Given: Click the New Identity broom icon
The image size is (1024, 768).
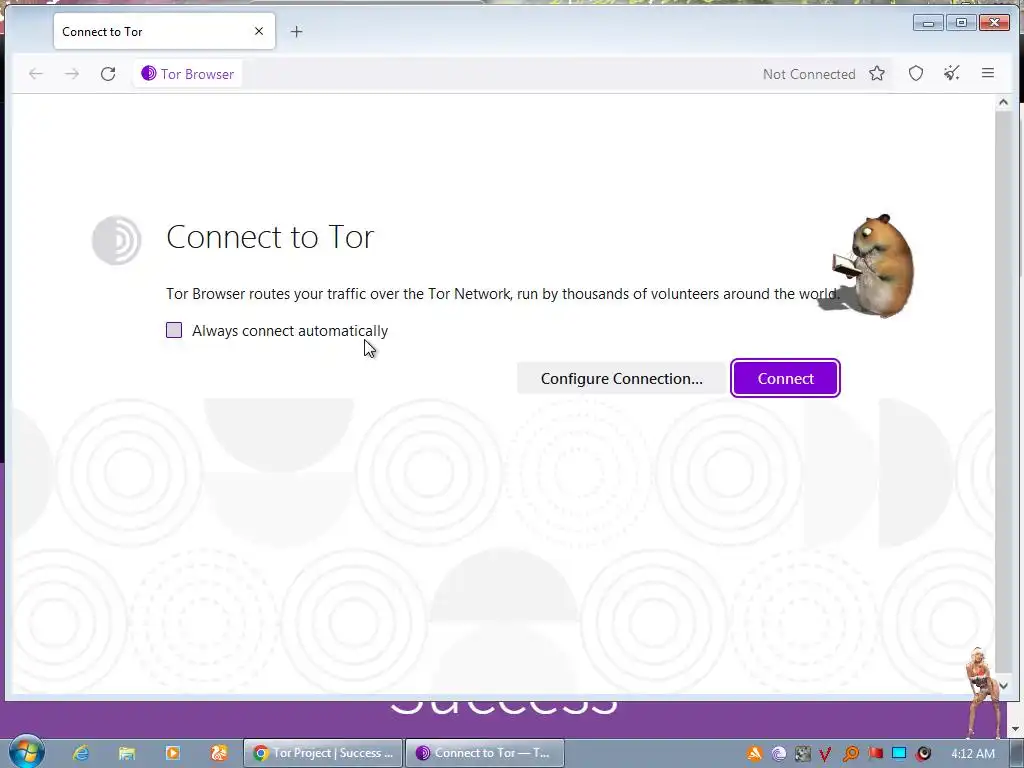Looking at the screenshot, I should [x=952, y=73].
